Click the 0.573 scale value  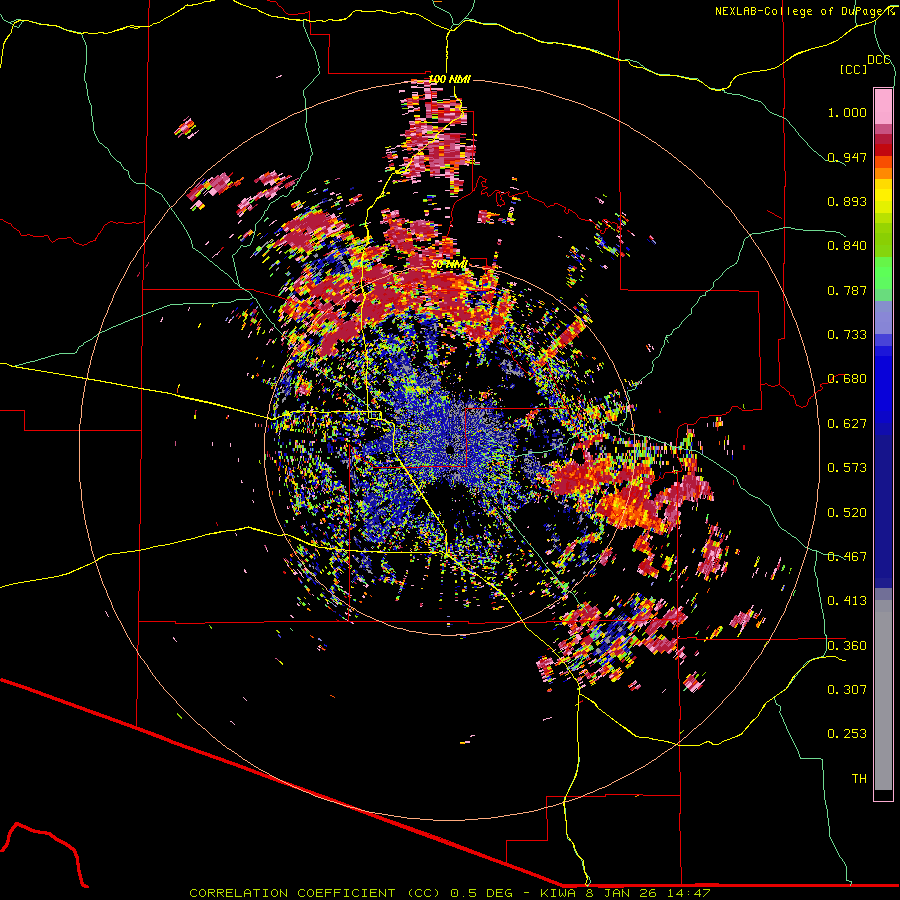point(847,468)
